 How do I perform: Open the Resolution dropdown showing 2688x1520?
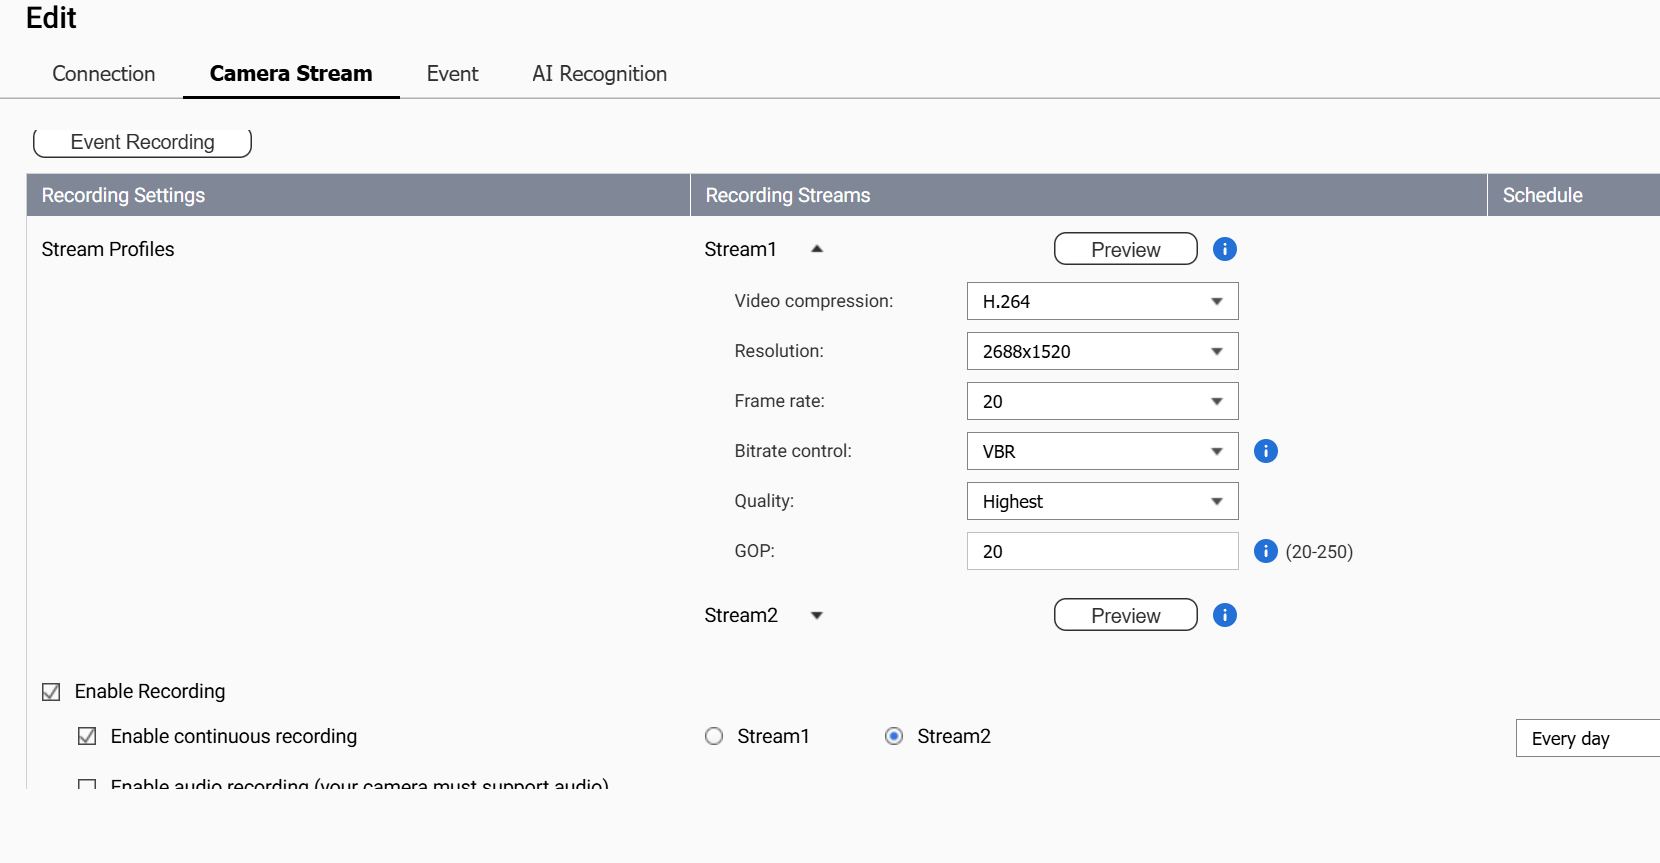coord(1102,351)
